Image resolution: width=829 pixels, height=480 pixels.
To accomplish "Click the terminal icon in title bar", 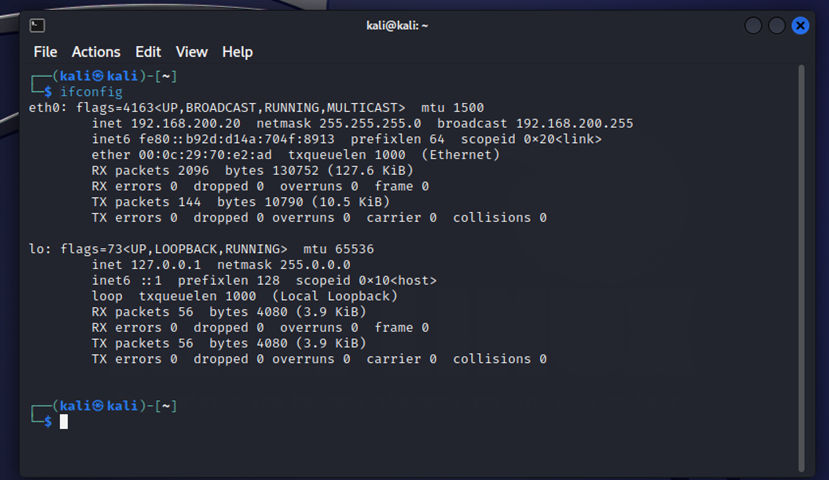I will [37, 25].
